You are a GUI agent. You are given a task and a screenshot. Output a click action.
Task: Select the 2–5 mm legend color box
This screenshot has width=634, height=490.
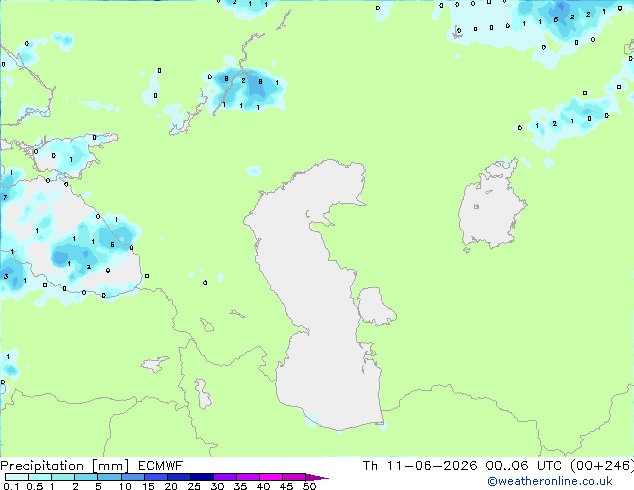(x=86, y=477)
